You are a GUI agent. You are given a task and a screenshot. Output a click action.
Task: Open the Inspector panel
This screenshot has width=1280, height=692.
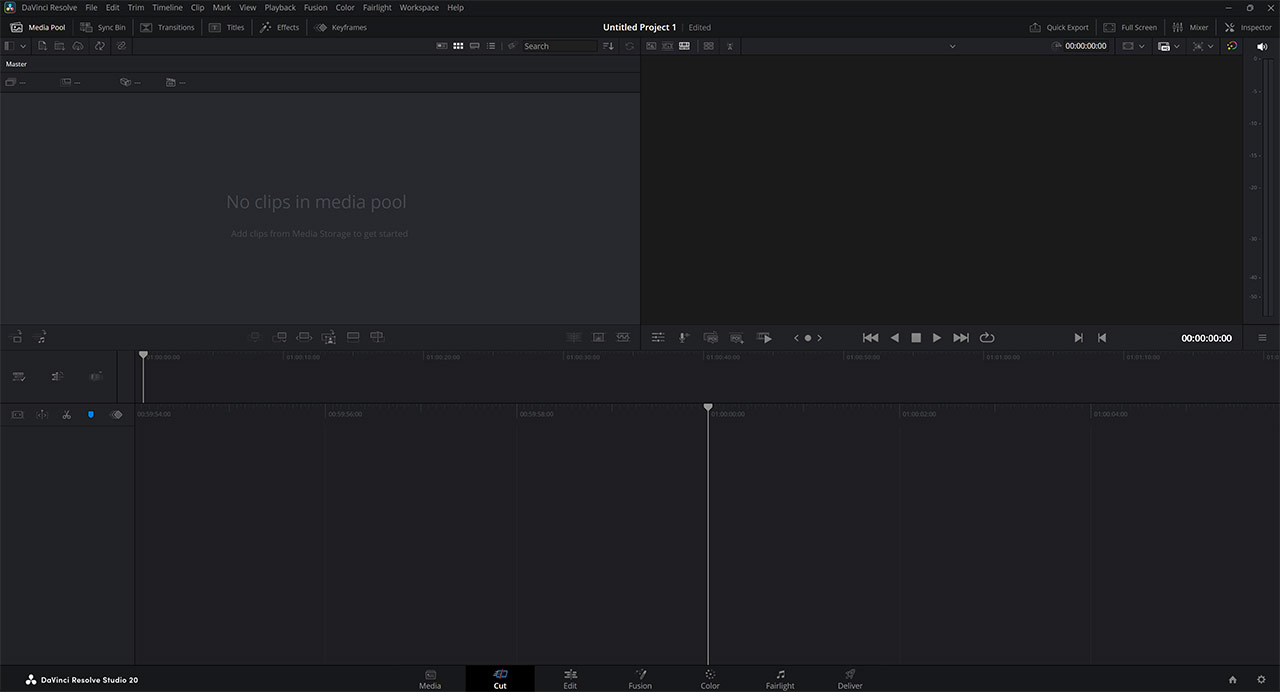pyautogui.click(x=1248, y=27)
